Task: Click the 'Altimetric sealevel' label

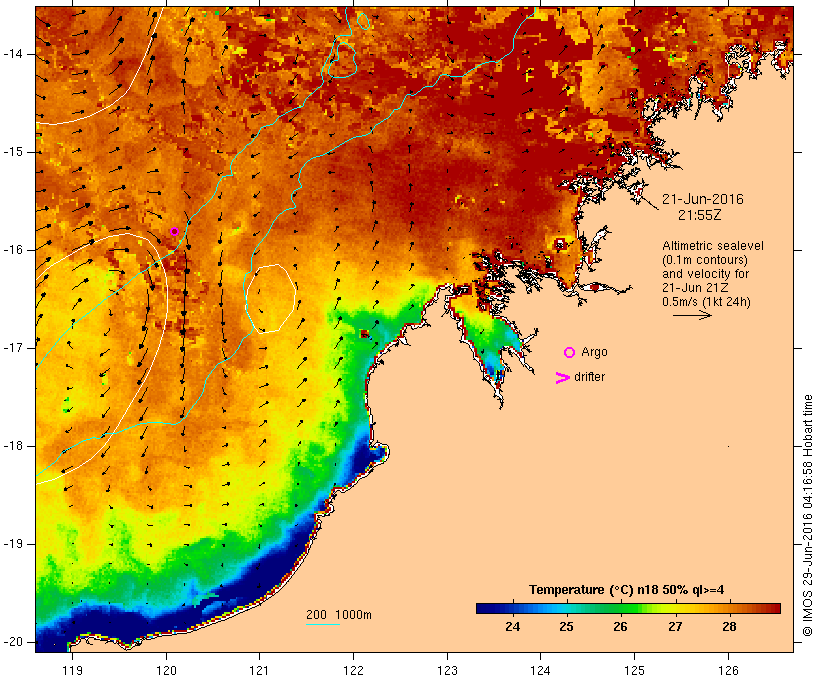Action: coord(713,246)
